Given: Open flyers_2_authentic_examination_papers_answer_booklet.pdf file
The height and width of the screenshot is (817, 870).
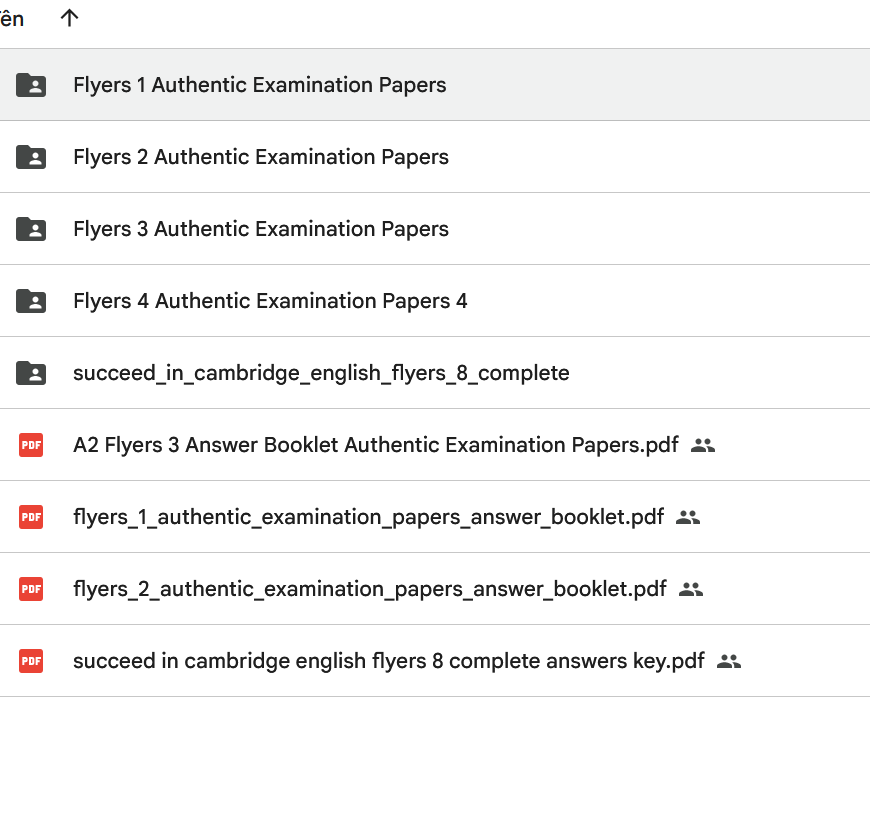Looking at the screenshot, I should [x=369, y=589].
